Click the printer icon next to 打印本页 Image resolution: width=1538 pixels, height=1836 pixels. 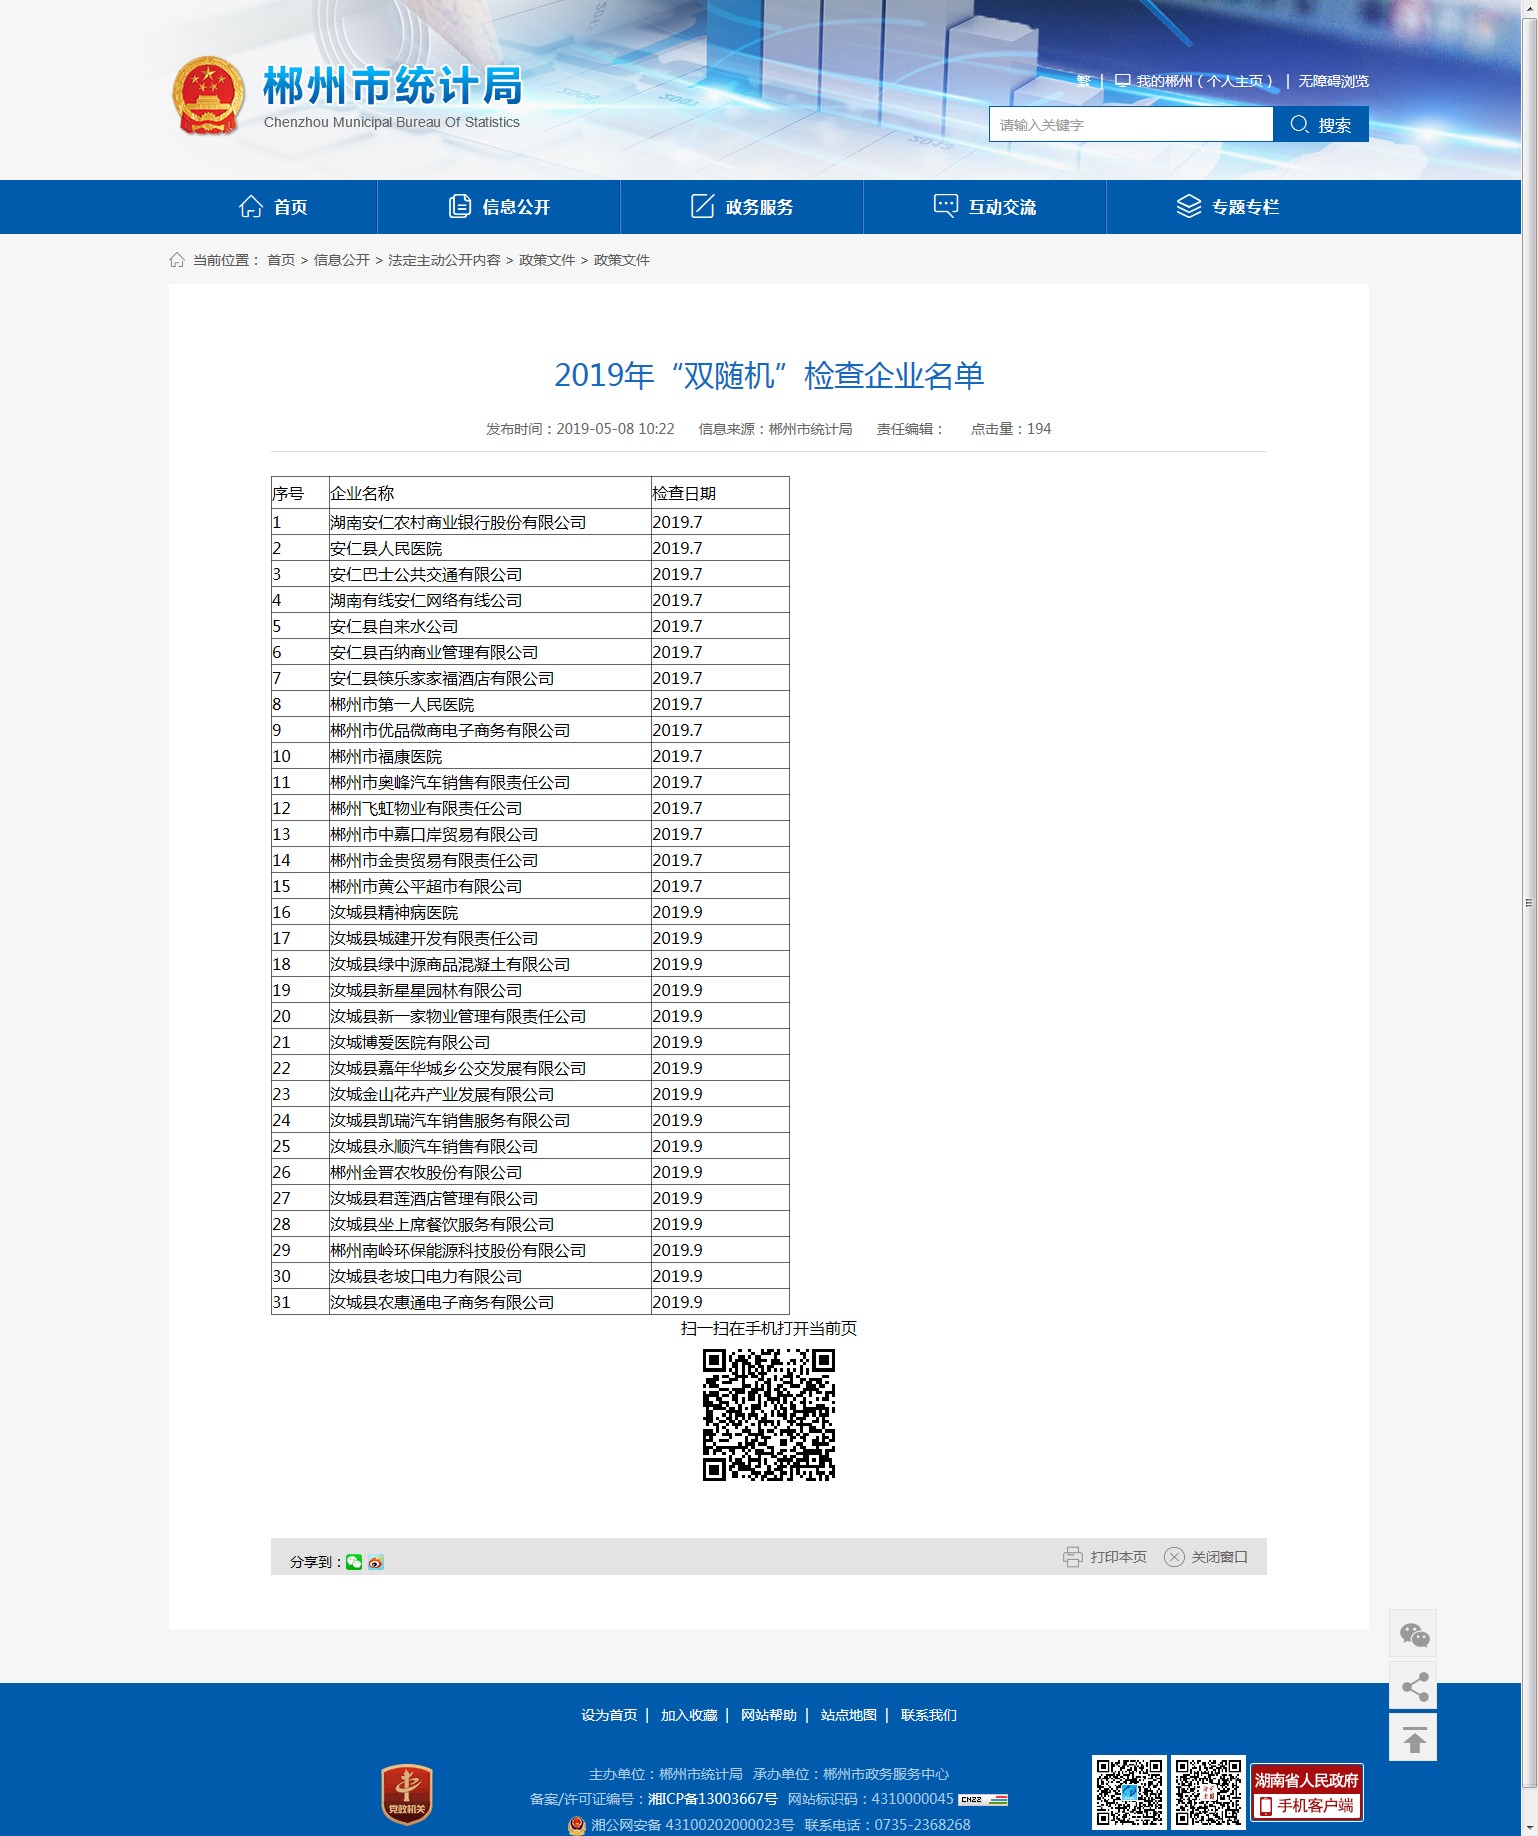[x=1073, y=1557]
